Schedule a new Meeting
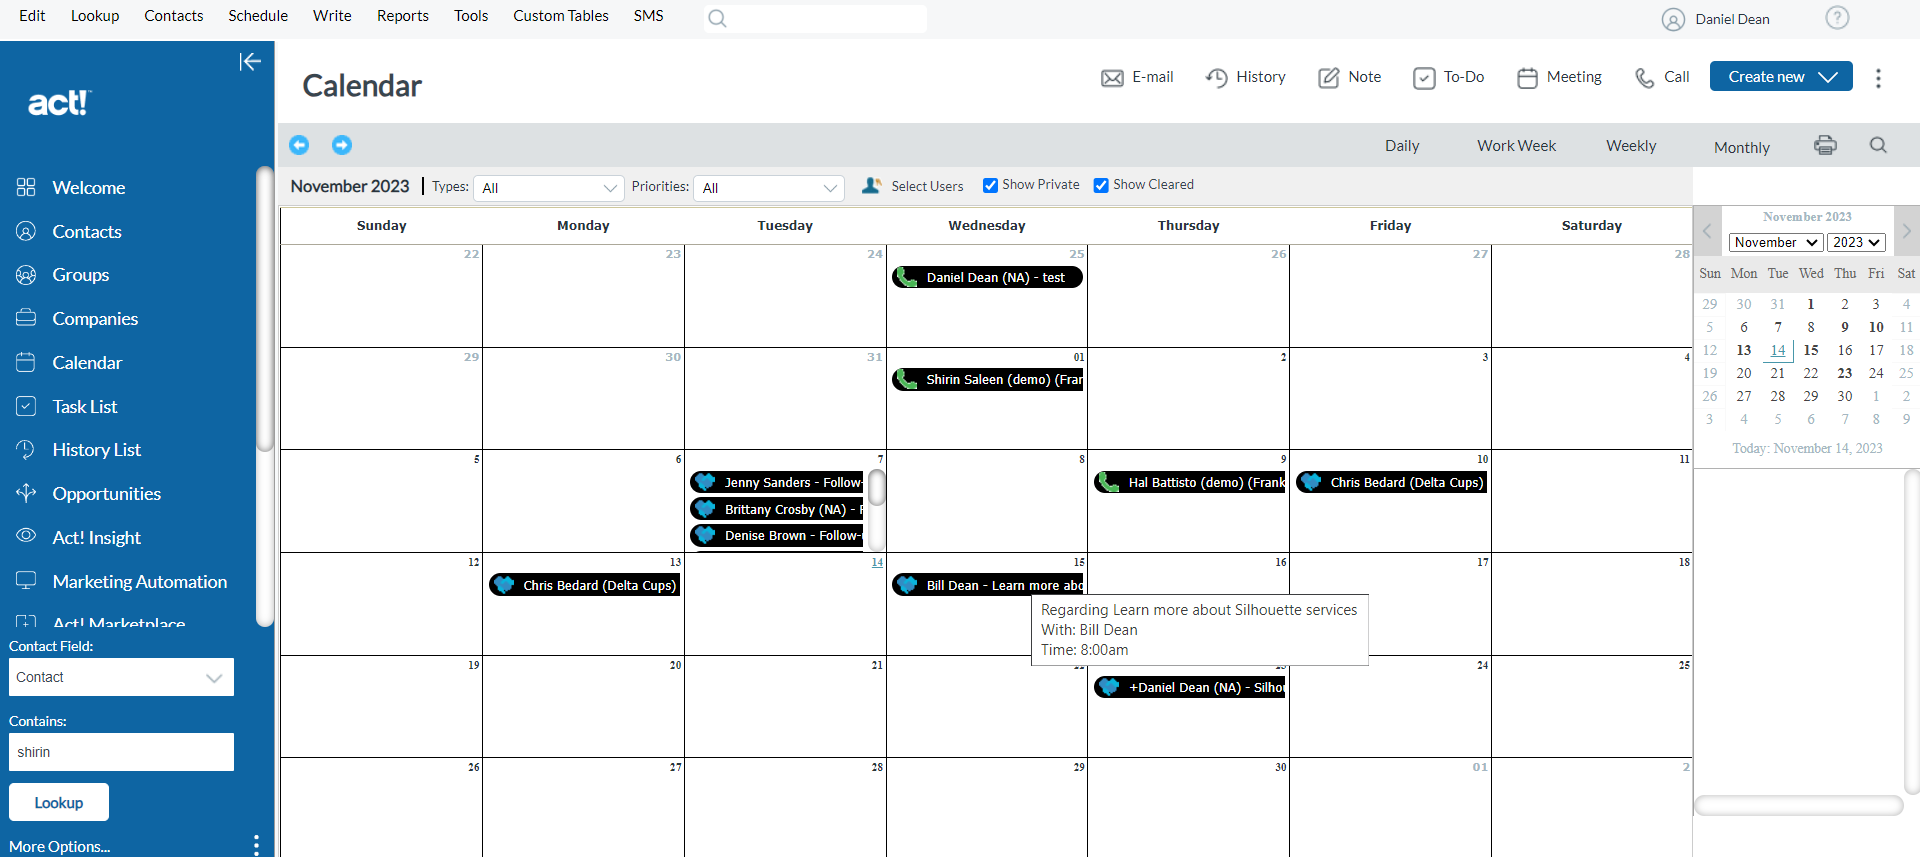Screen dimensions: 1920x857 [1559, 77]
